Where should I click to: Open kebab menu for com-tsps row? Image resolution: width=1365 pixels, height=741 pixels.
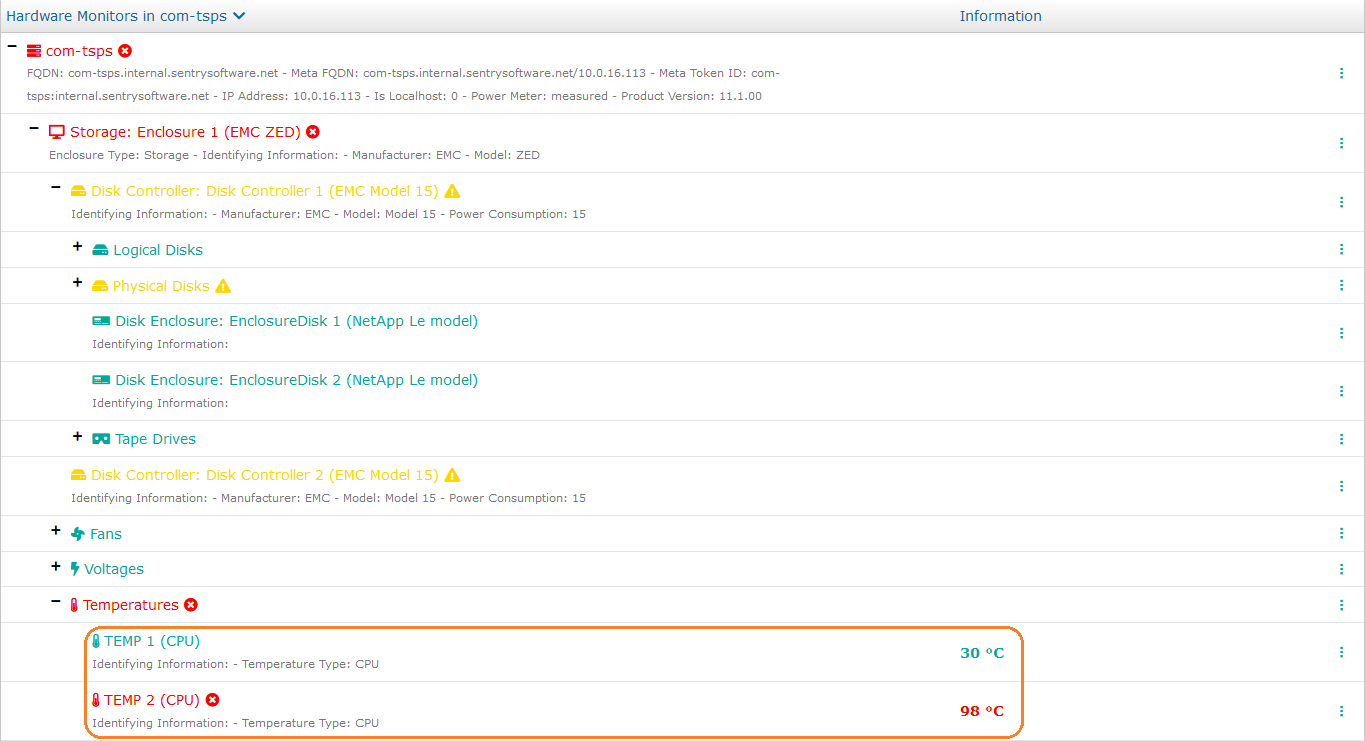tap(1341, 73)
